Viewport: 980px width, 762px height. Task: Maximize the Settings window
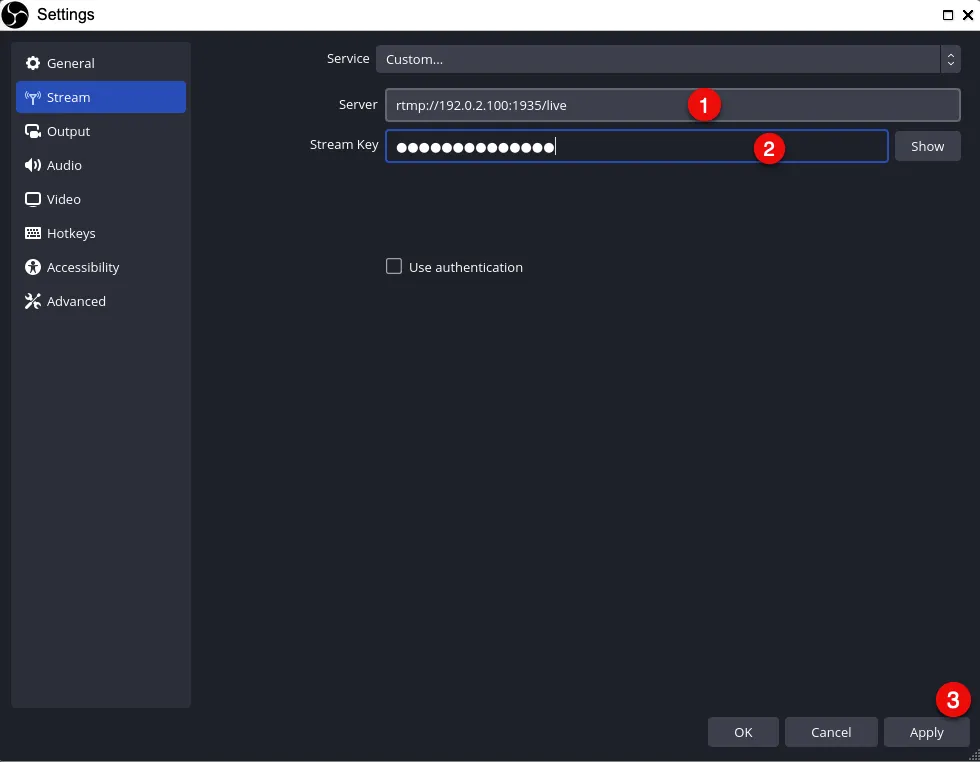tap(948, 15)
